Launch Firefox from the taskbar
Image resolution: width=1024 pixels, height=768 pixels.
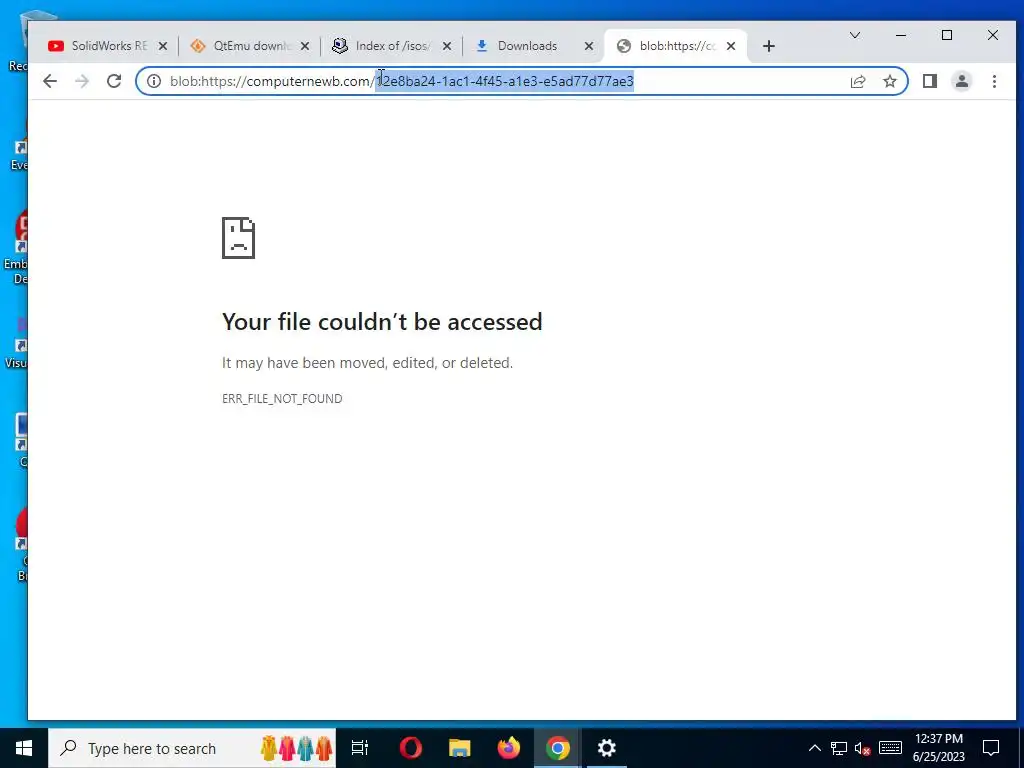(x=509, y=748)
